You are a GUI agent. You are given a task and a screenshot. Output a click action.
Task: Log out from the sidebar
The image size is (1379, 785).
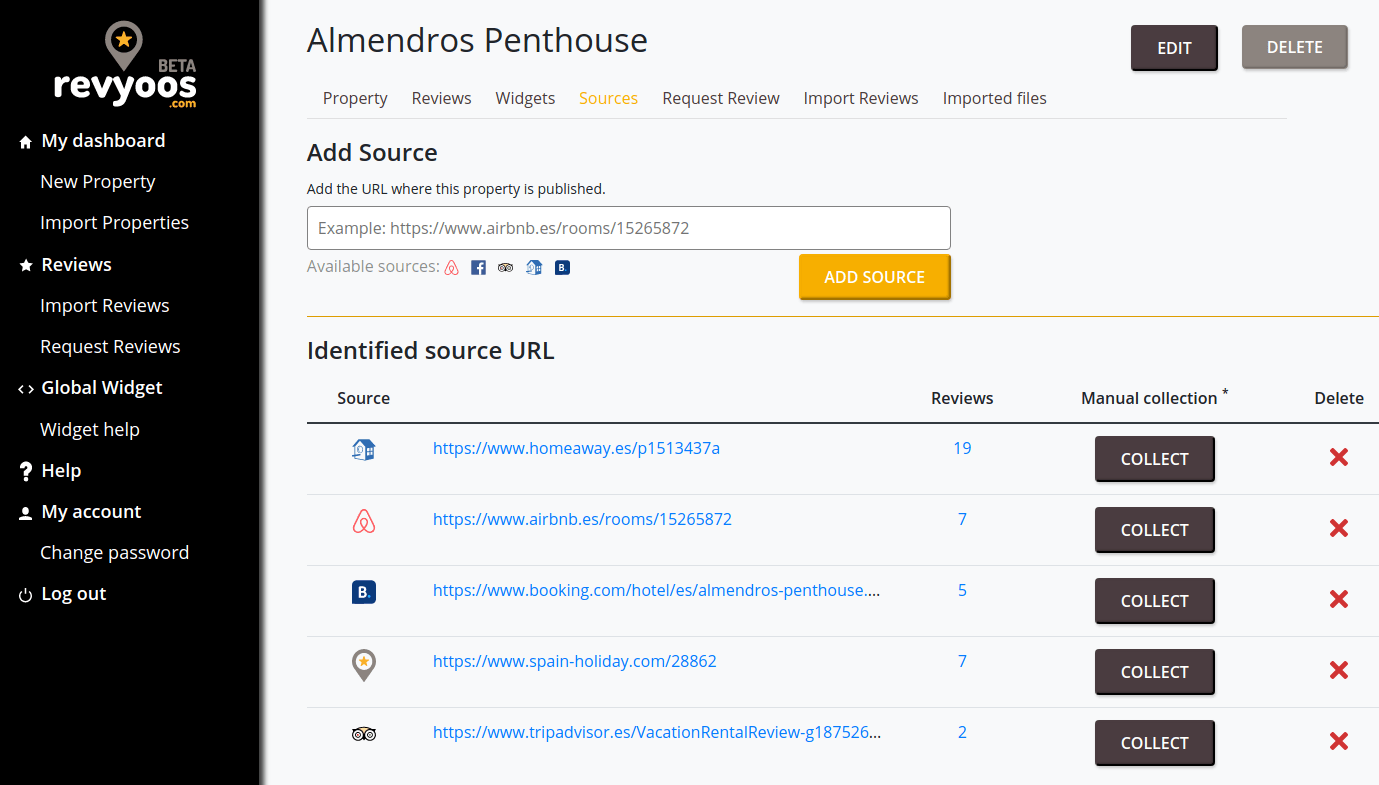73,594
